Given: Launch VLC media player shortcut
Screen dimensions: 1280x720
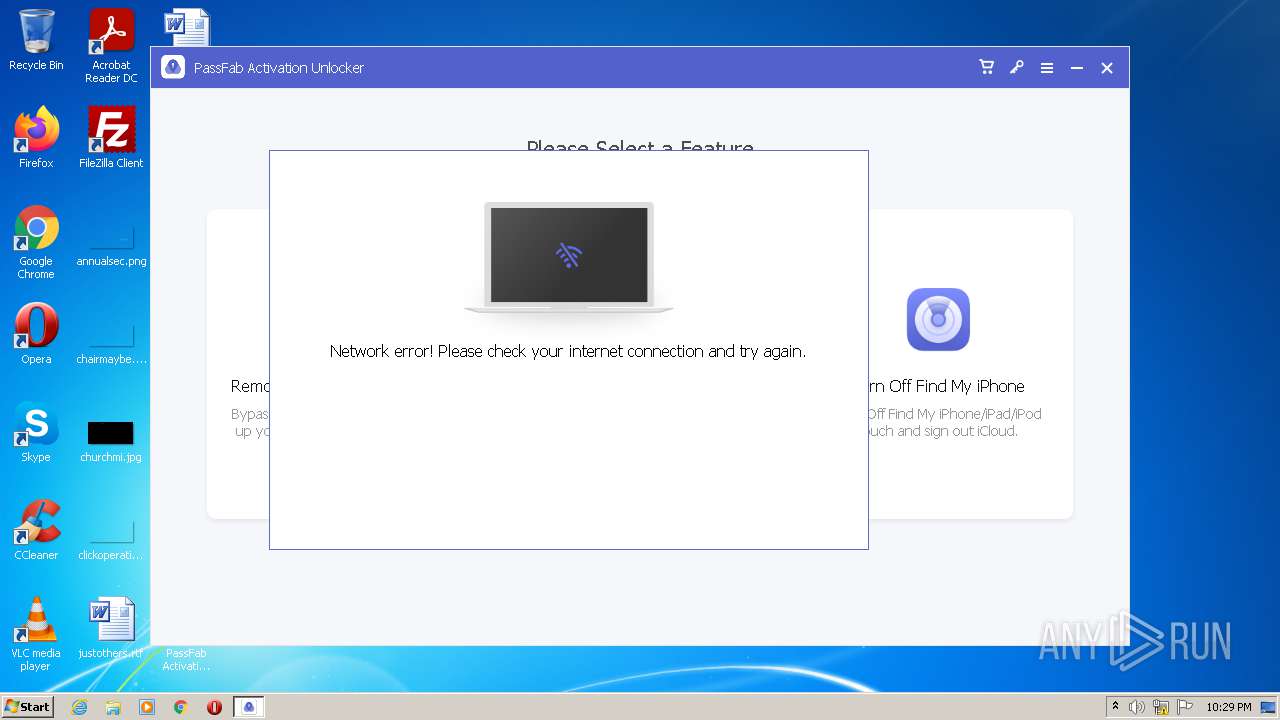Looking at the screenshot, I should (x=36, y=634).
